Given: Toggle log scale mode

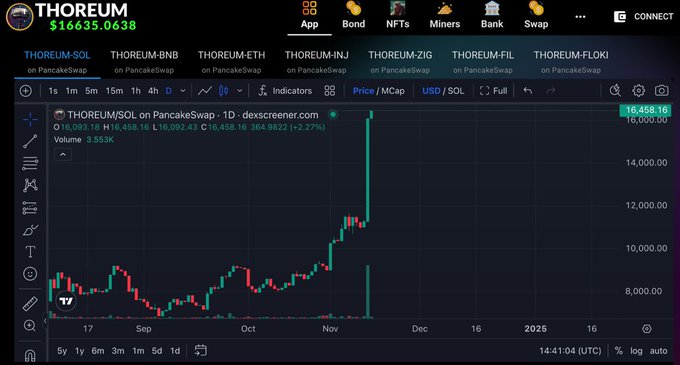Looking at the screenshot, I should click(x=636, y=351).
